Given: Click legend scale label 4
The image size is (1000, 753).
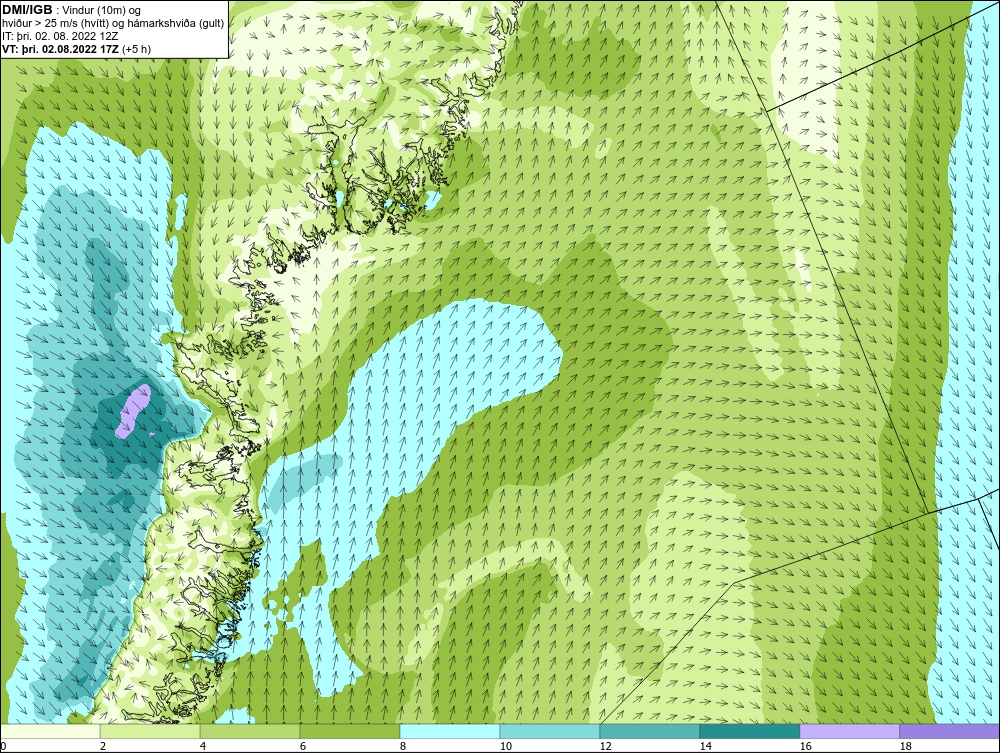Looking at the screenshot, I should [203, 746].
